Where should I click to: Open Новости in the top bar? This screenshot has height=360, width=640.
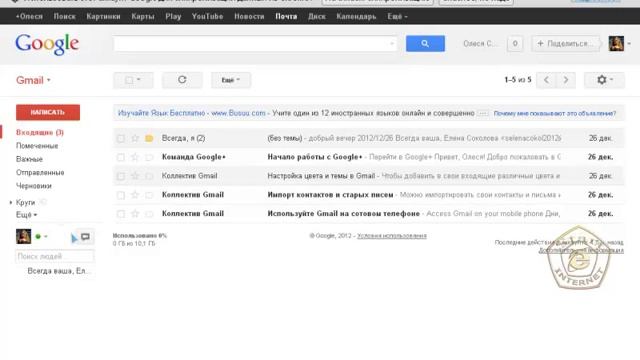click(x=249, y=17)
